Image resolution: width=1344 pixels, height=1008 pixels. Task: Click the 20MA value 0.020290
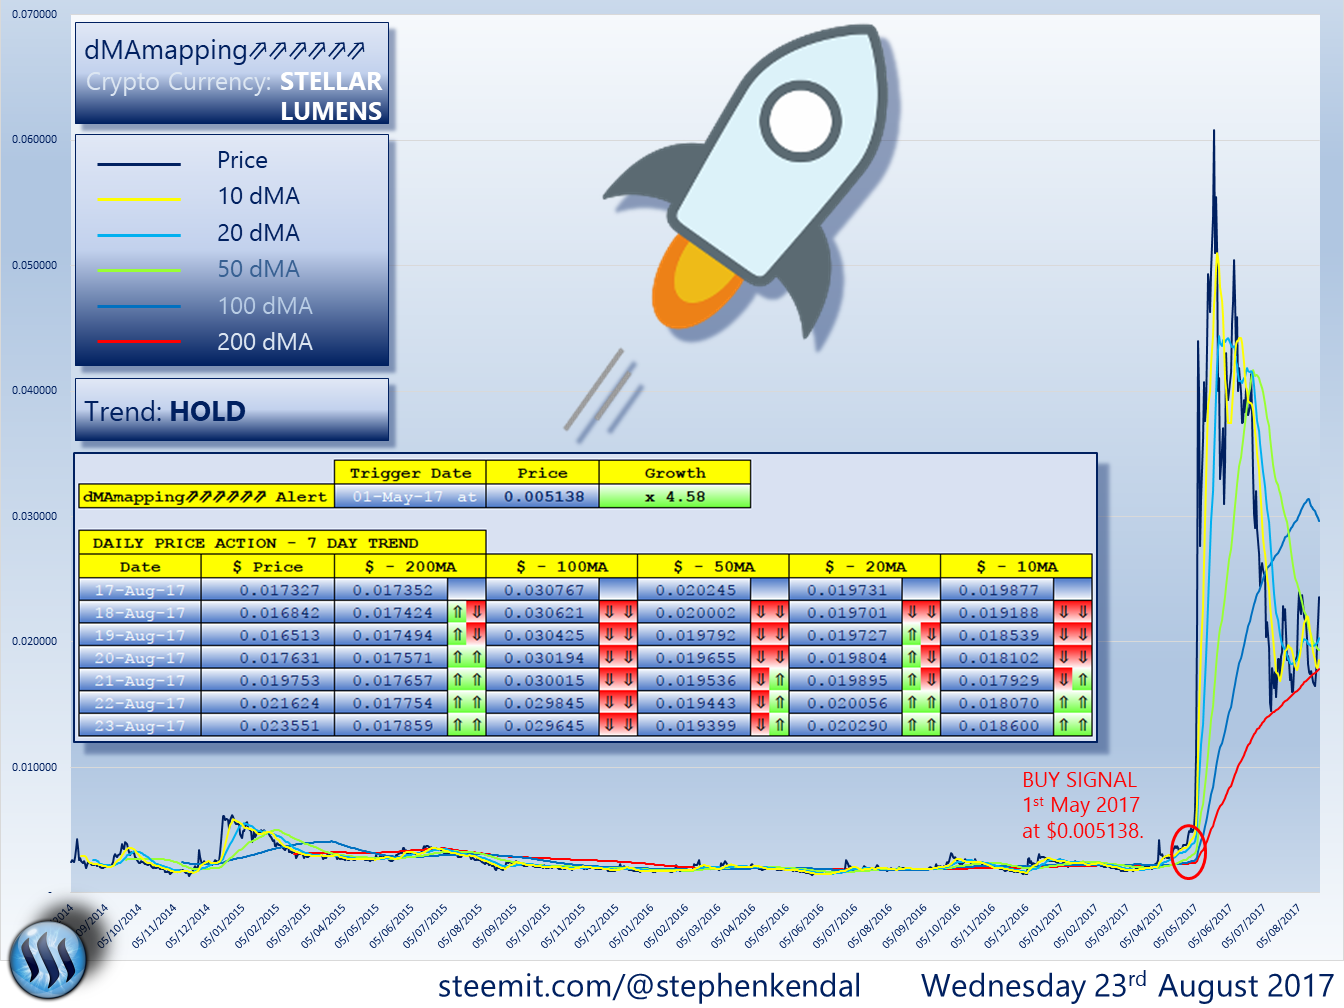tap(847, 726)
